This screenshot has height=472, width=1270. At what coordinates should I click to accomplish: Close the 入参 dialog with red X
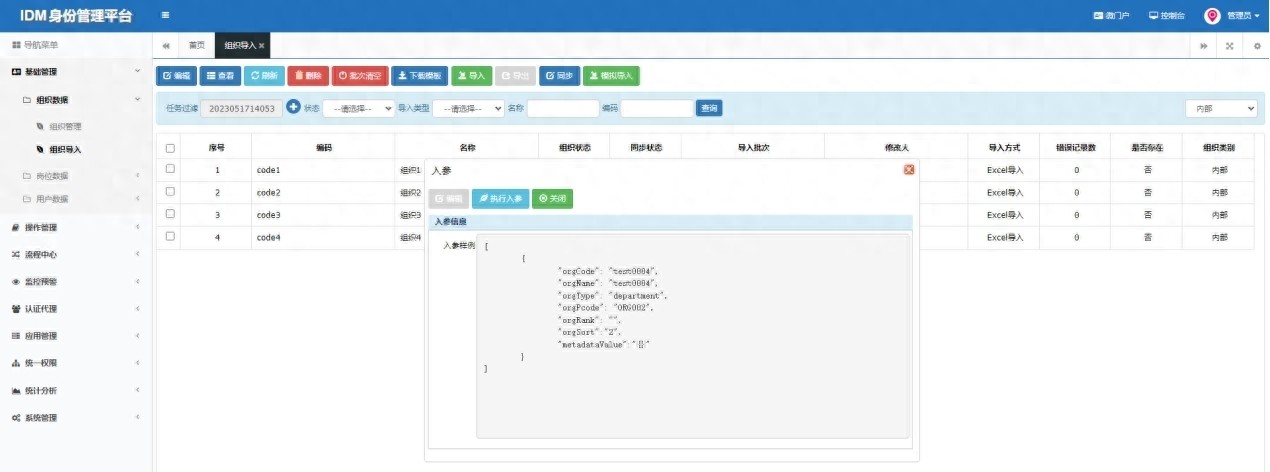(x=909, y=170)
